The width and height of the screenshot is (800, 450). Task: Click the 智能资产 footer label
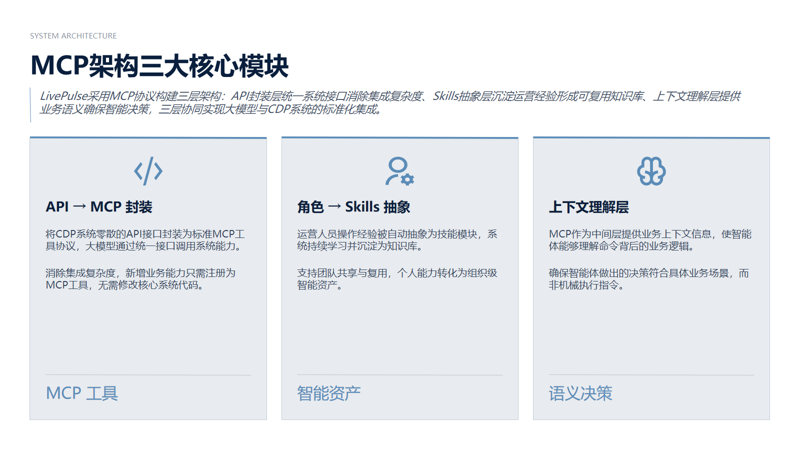329,393
